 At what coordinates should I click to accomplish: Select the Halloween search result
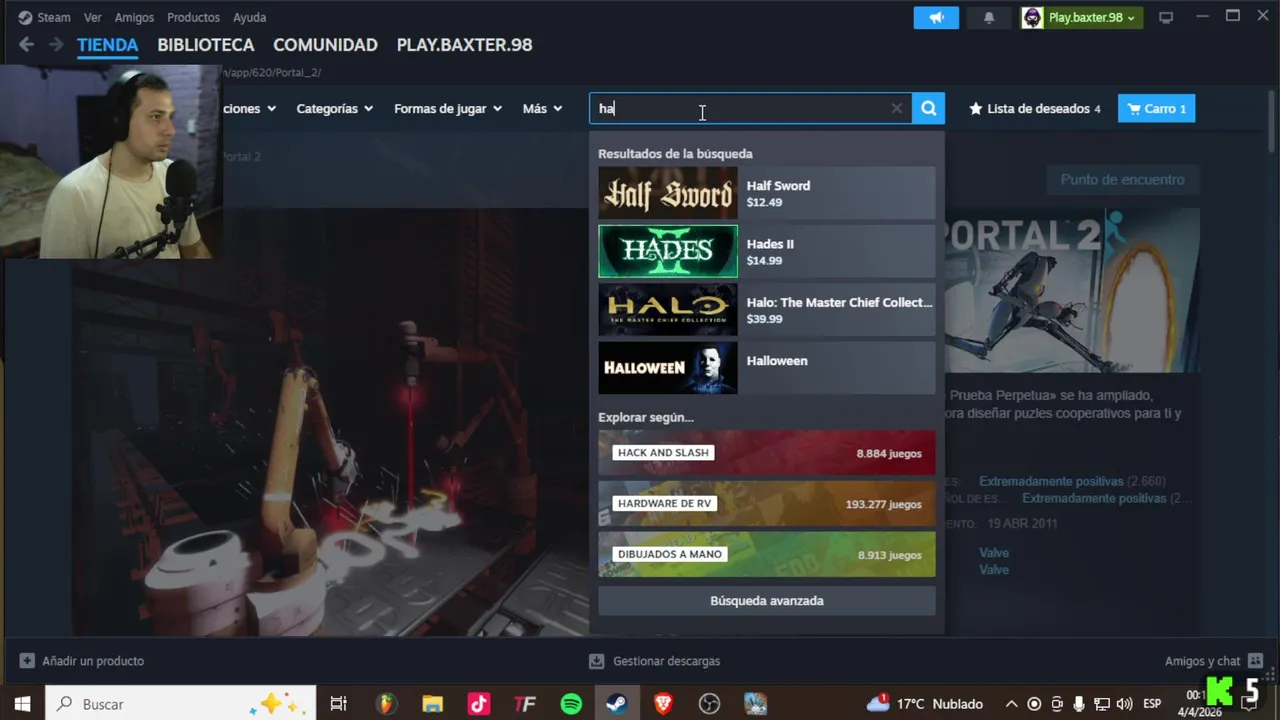point(767,368)
